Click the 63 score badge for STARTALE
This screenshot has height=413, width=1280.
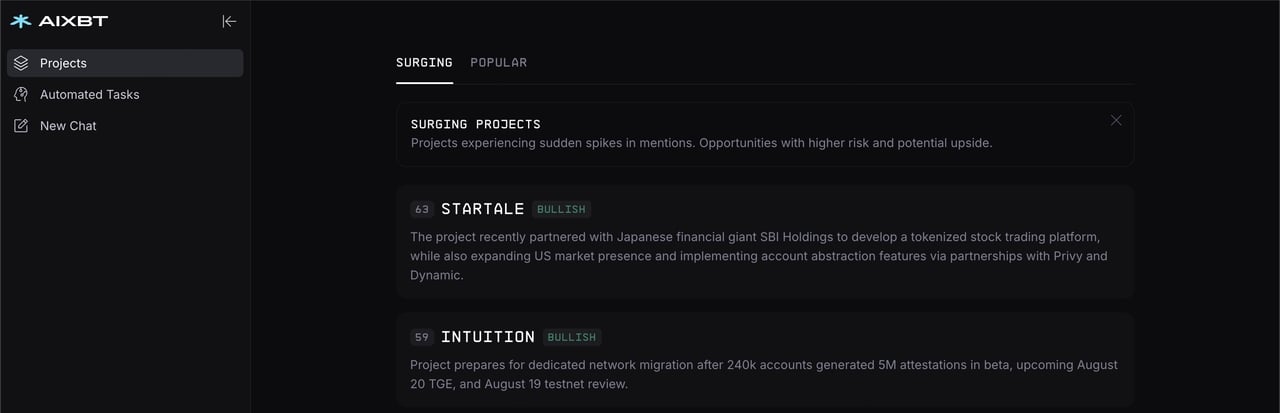422,210
